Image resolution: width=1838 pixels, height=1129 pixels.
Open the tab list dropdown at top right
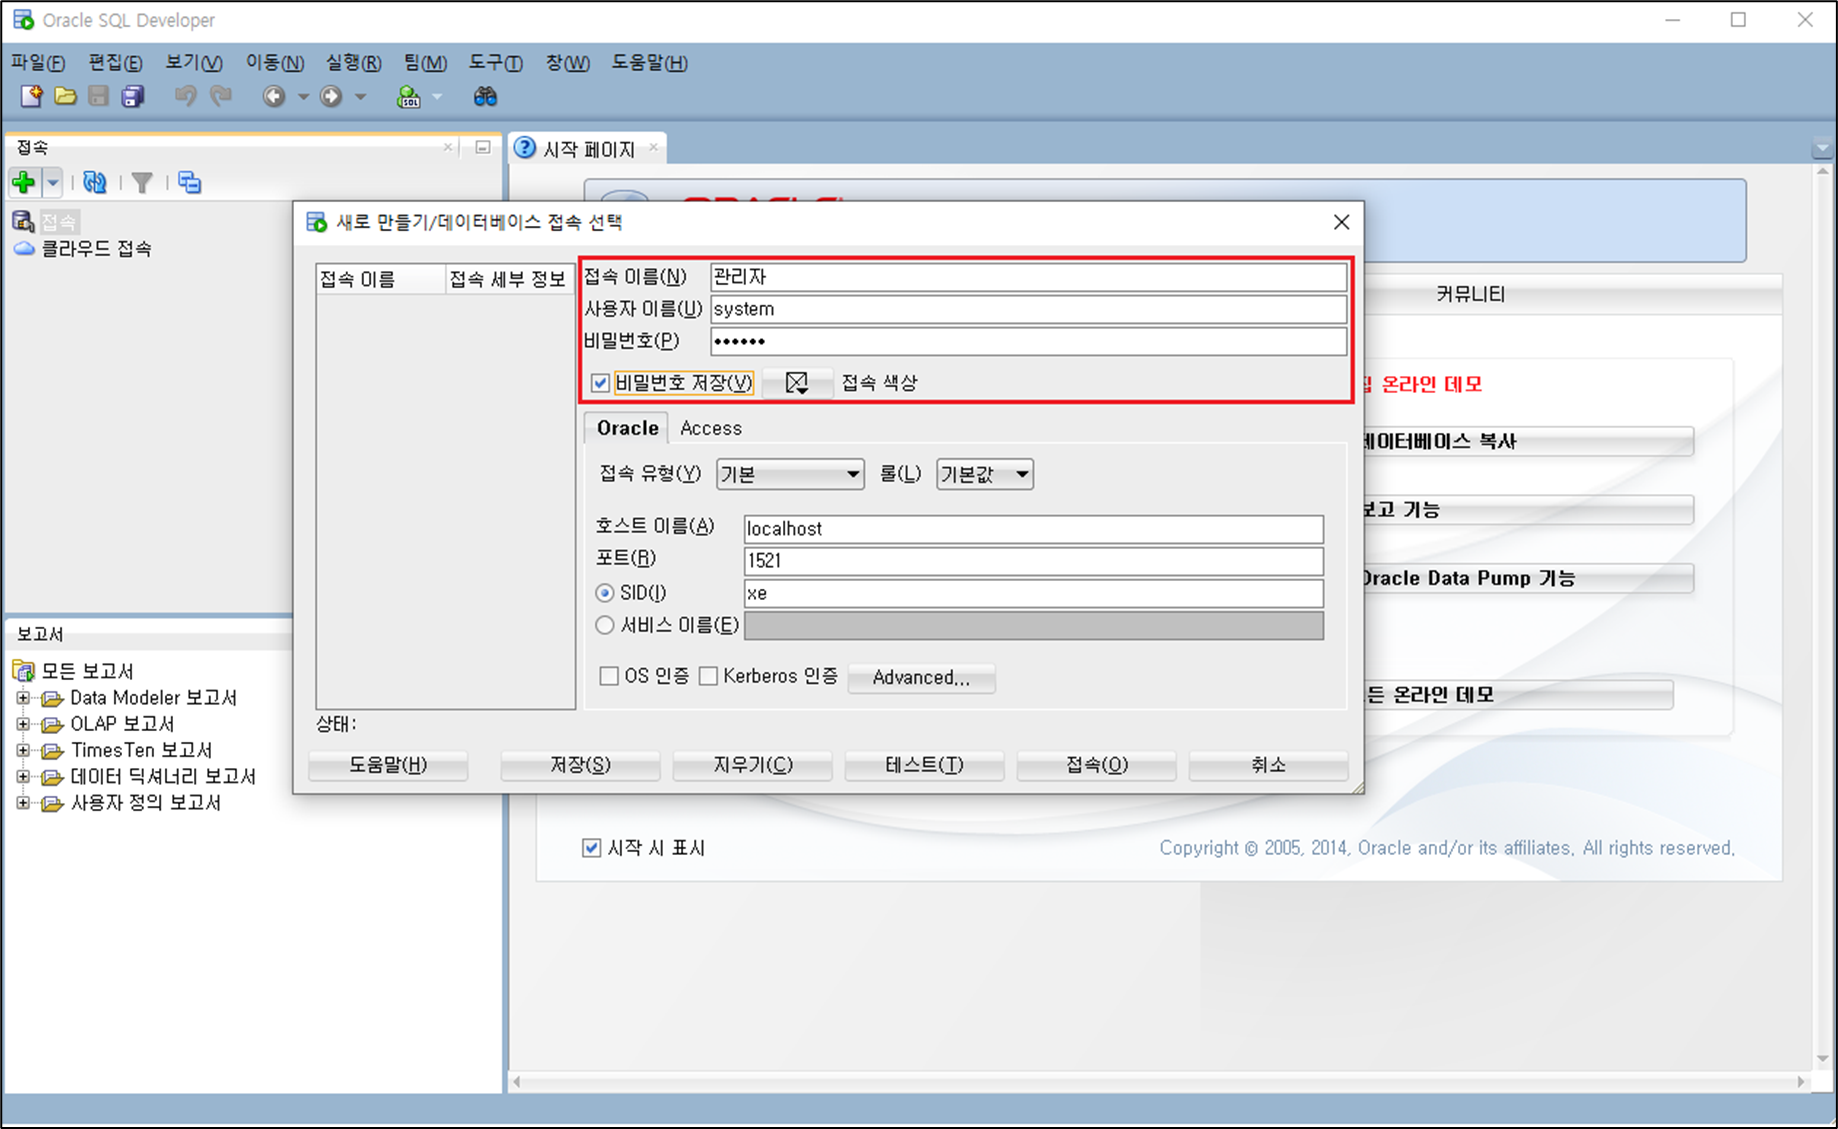click(x=1822, y=148)
